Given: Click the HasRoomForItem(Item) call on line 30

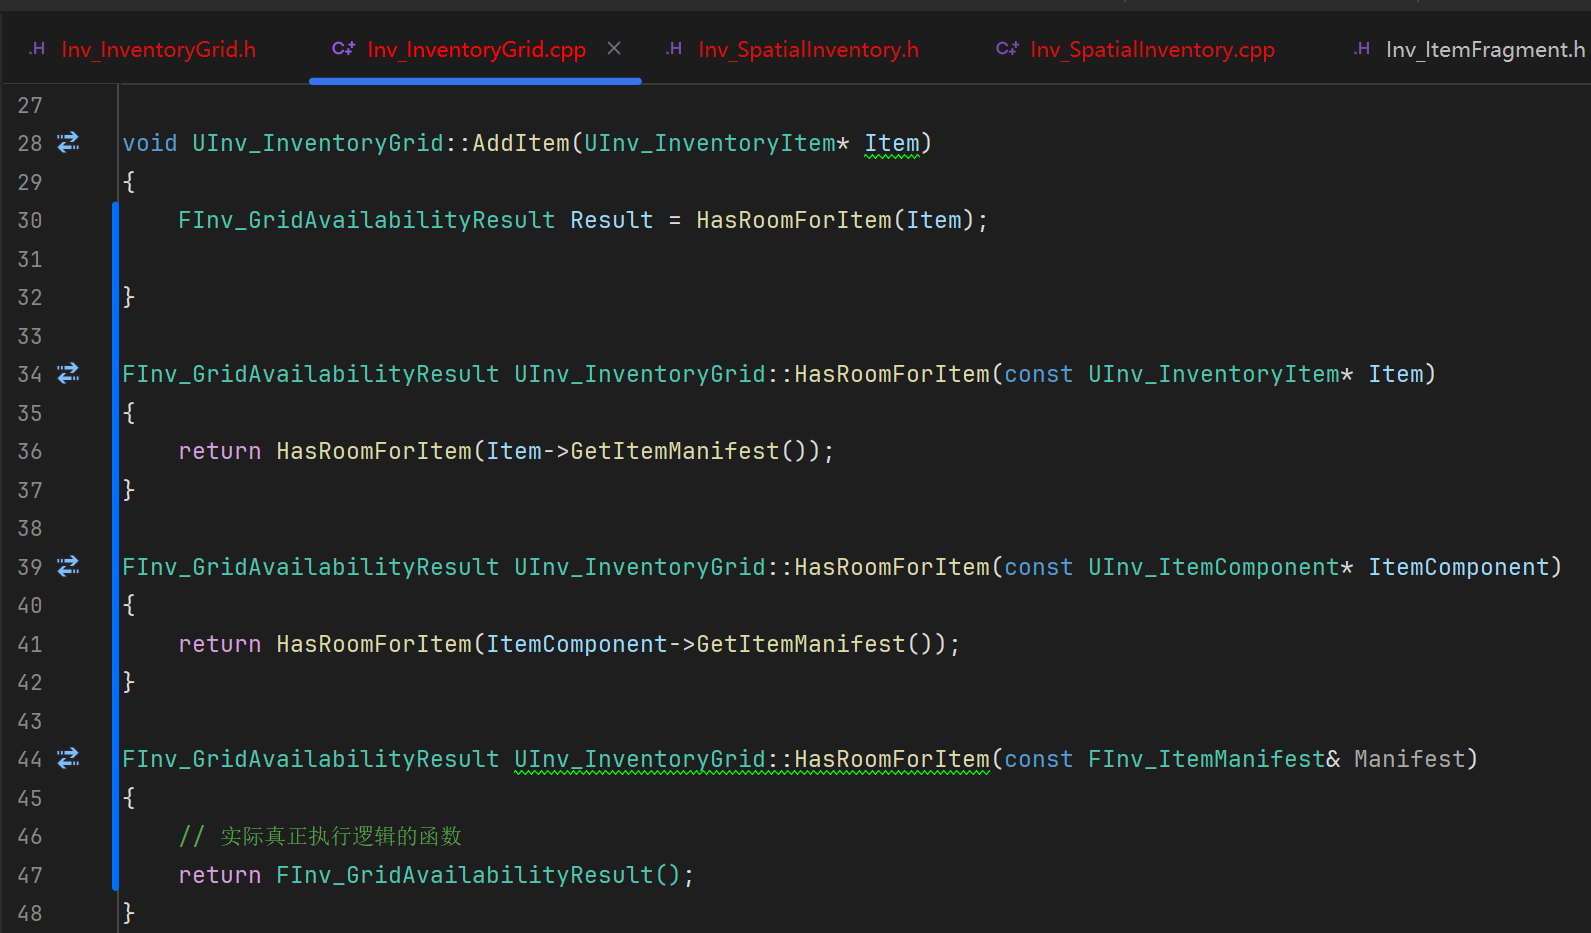Looking at the screenshot, I should coord(835,220).
